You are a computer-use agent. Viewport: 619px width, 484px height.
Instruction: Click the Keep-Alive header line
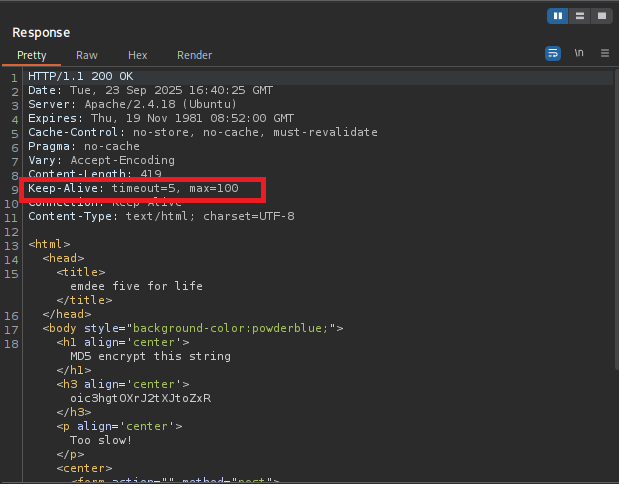tap(133, 189)
